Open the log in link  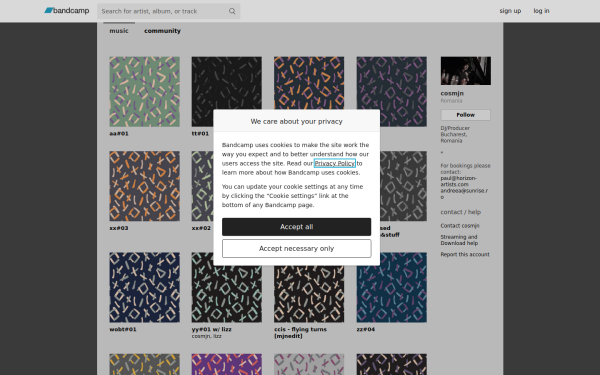pos(541,11)
